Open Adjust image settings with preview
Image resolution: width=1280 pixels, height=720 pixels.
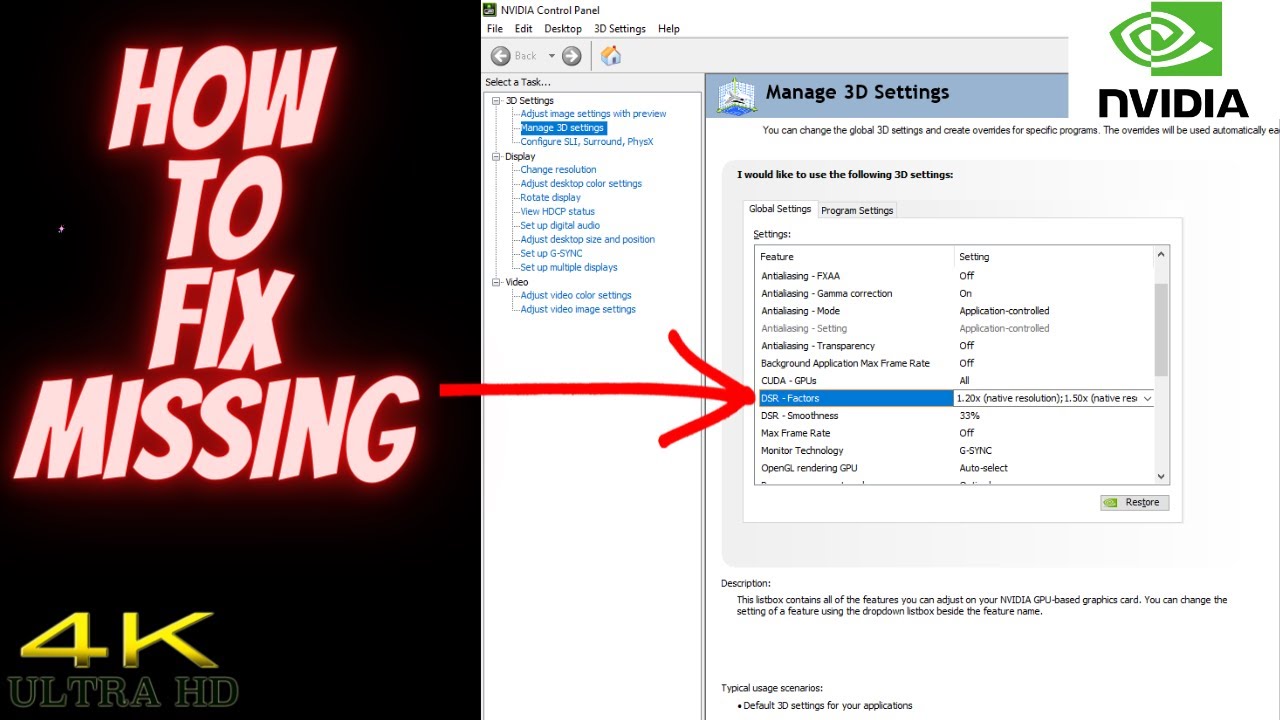(593, 114)
